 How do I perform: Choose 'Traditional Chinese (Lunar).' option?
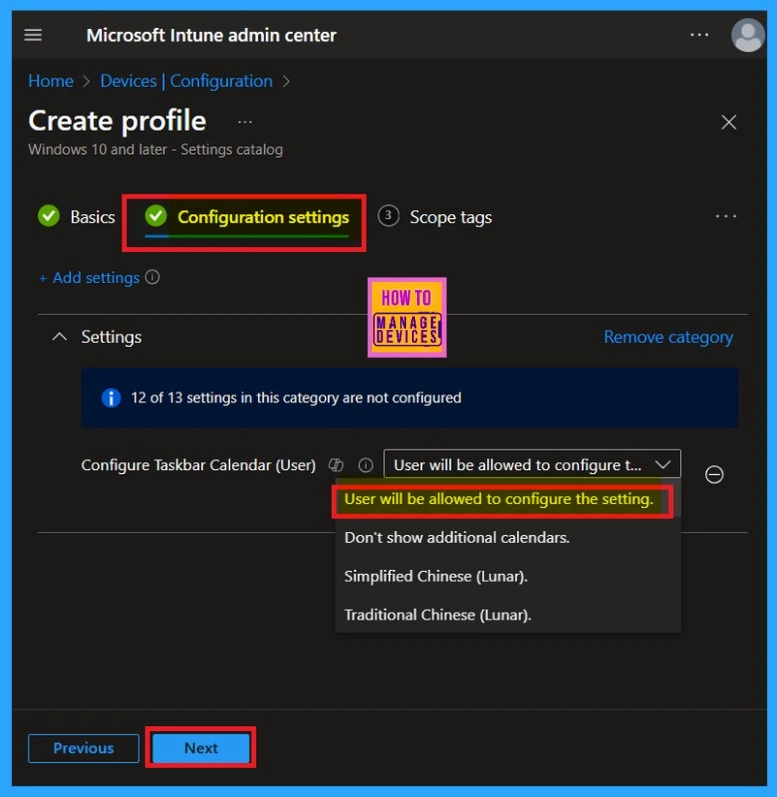(438, 615)
